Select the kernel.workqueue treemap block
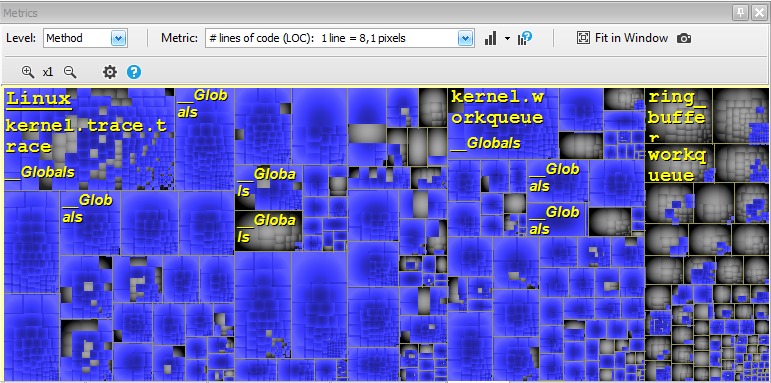This screenshot has height=383, width=771. 498,107
